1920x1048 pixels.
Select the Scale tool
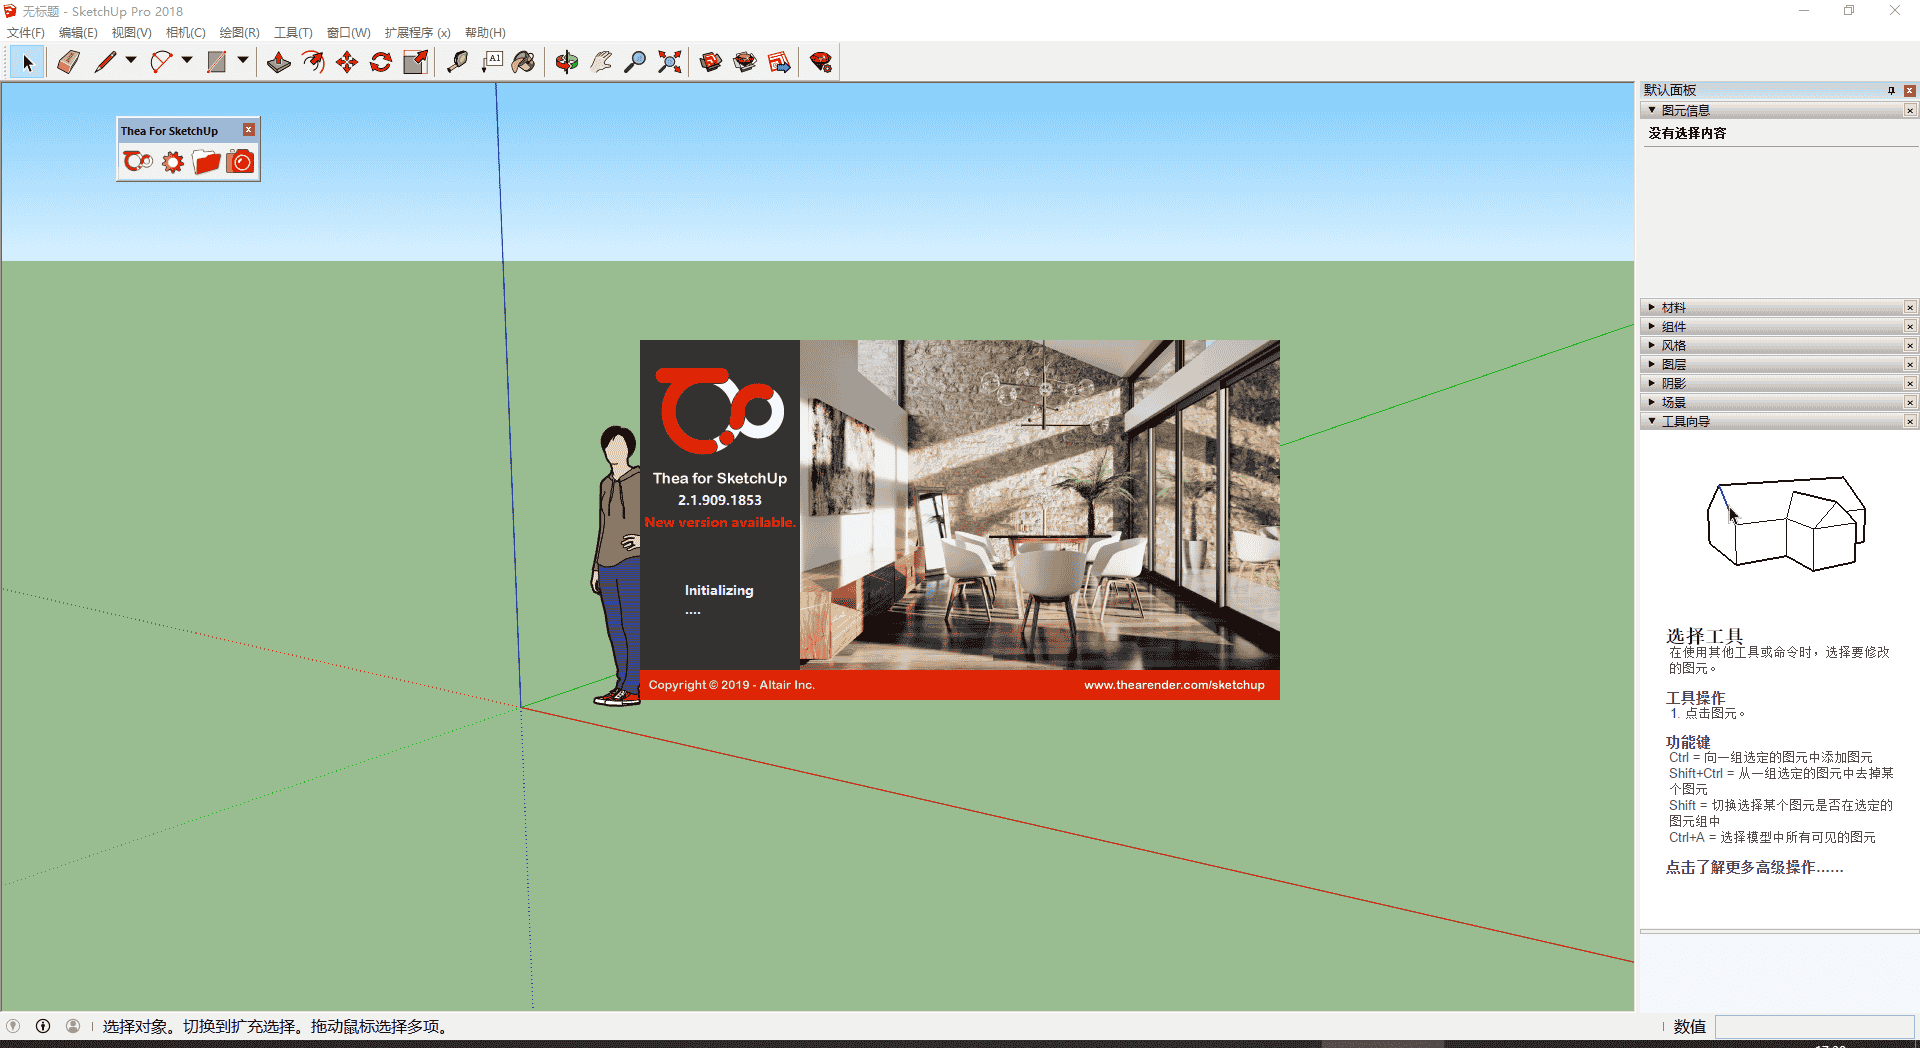point(415,63)
